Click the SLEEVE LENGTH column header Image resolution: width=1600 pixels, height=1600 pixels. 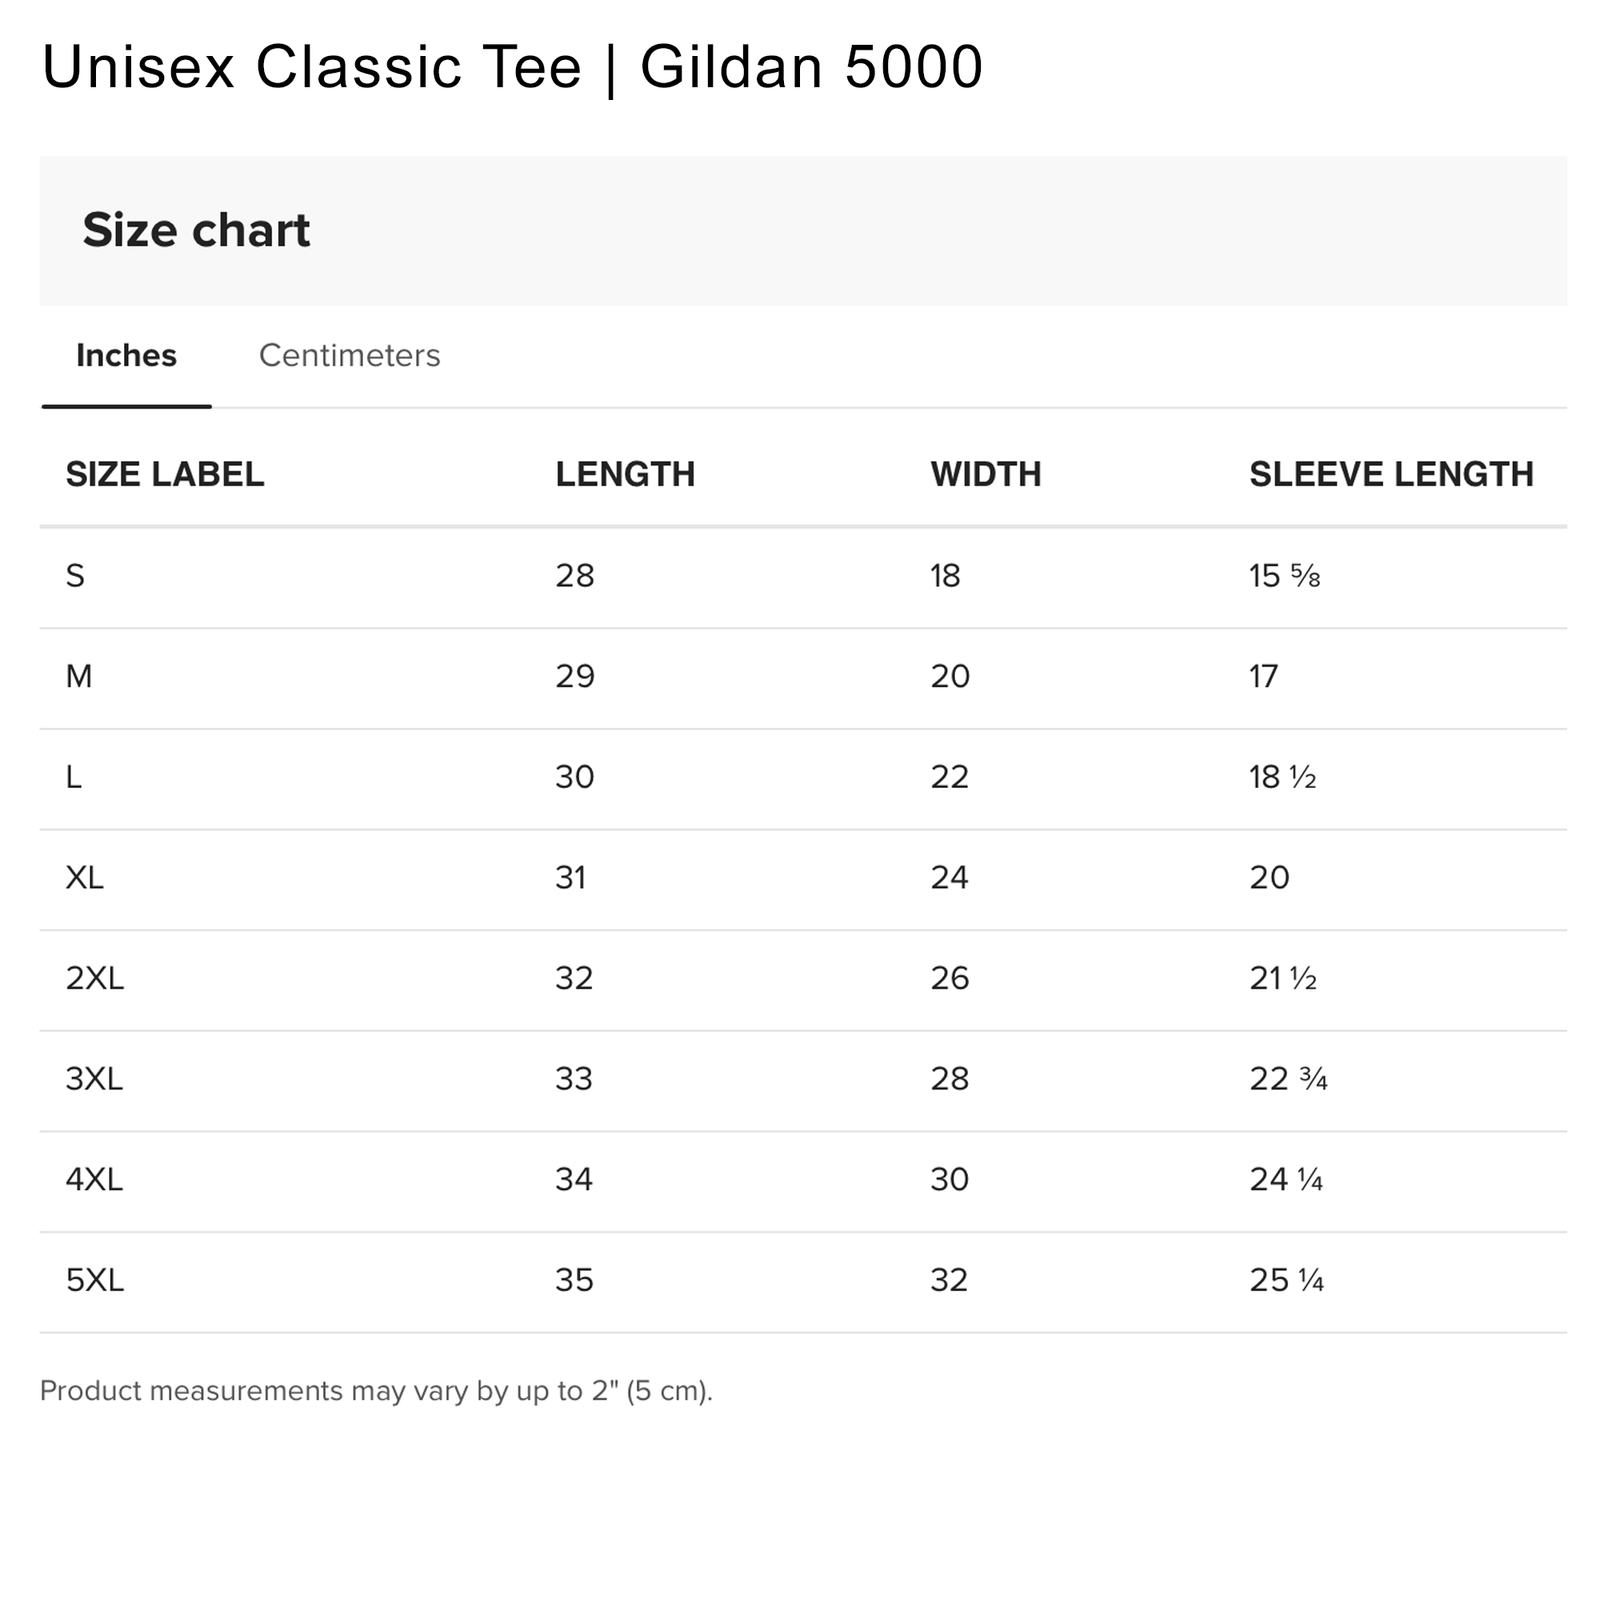[1391, 474]
